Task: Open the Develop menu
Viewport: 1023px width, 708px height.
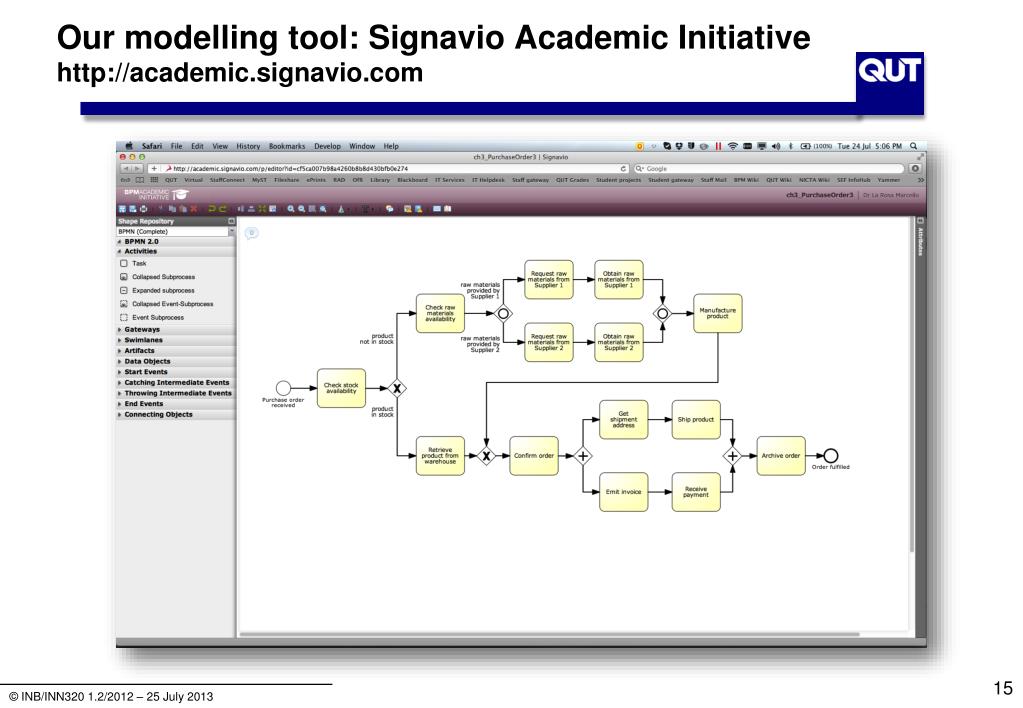Action: pyautogui.click(x=328, y=146)
